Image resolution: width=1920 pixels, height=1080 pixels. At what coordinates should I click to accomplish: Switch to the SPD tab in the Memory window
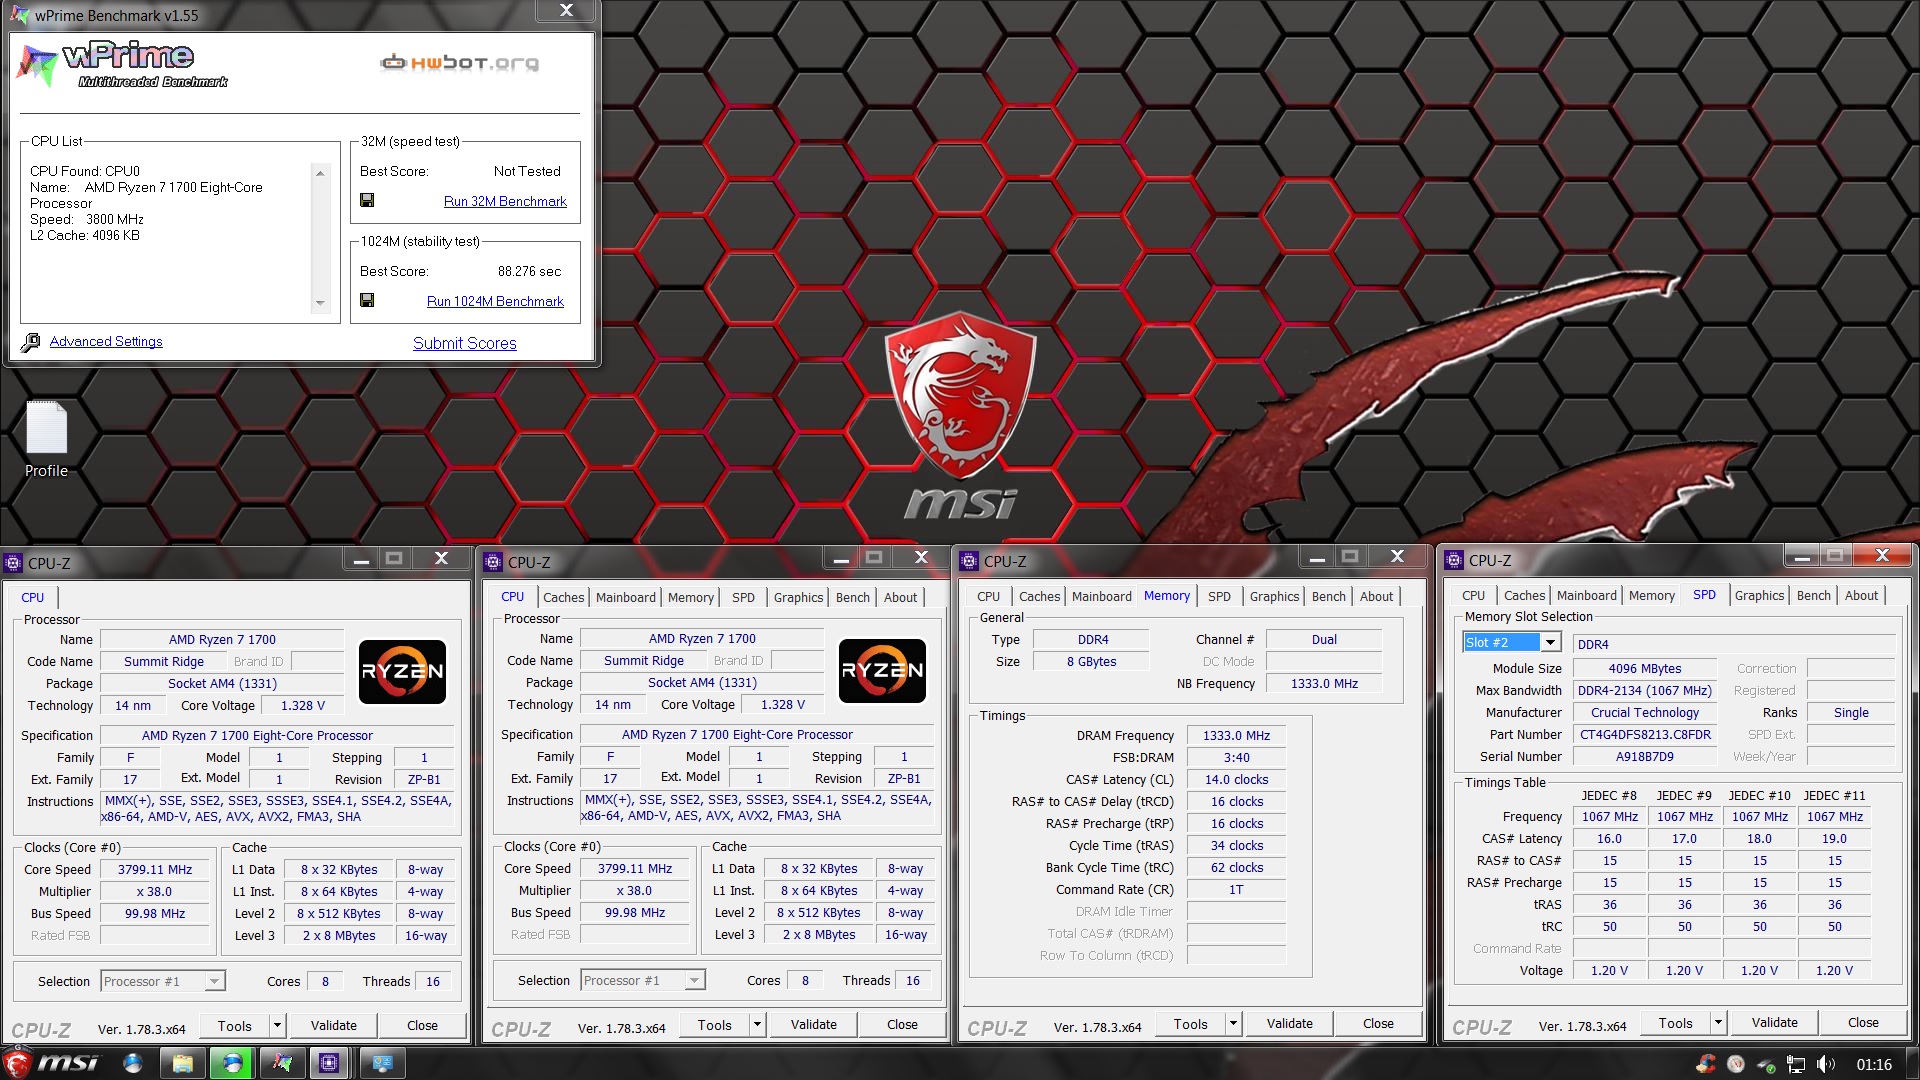tap(1219, 596)
